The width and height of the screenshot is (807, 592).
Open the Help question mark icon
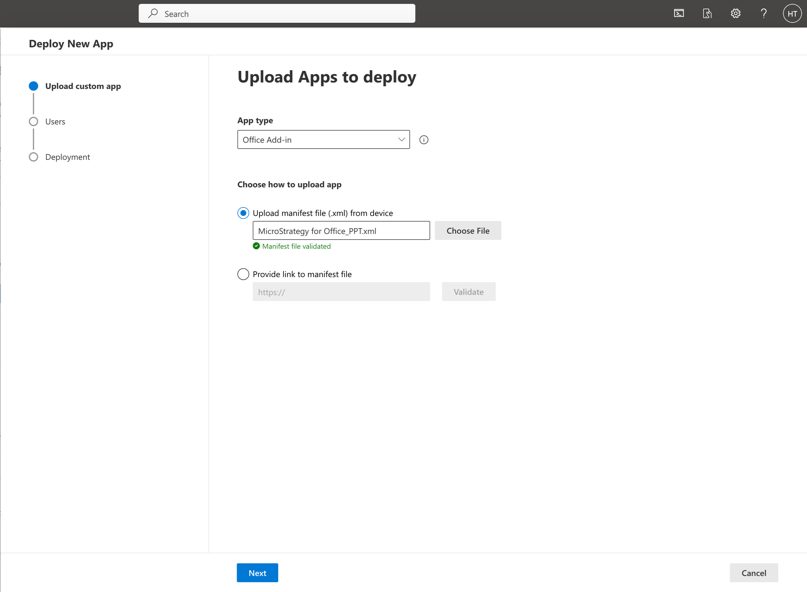click(x=763, y=14)
